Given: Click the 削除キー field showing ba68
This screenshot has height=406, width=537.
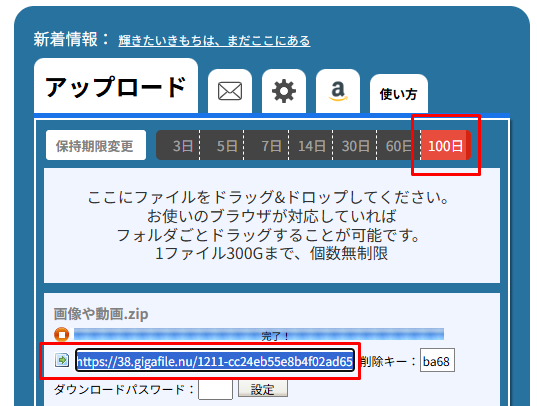Looking at the screenshot, I should pos(437,360).
